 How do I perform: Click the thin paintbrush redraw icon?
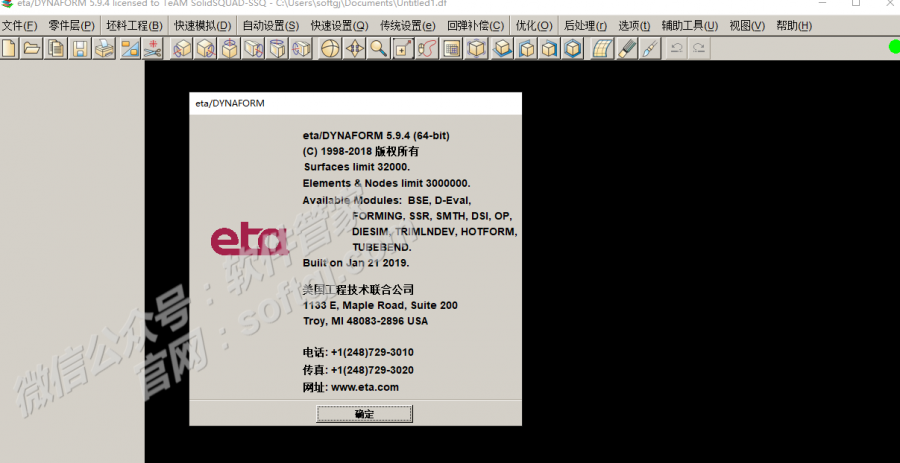tap(650, 49)
